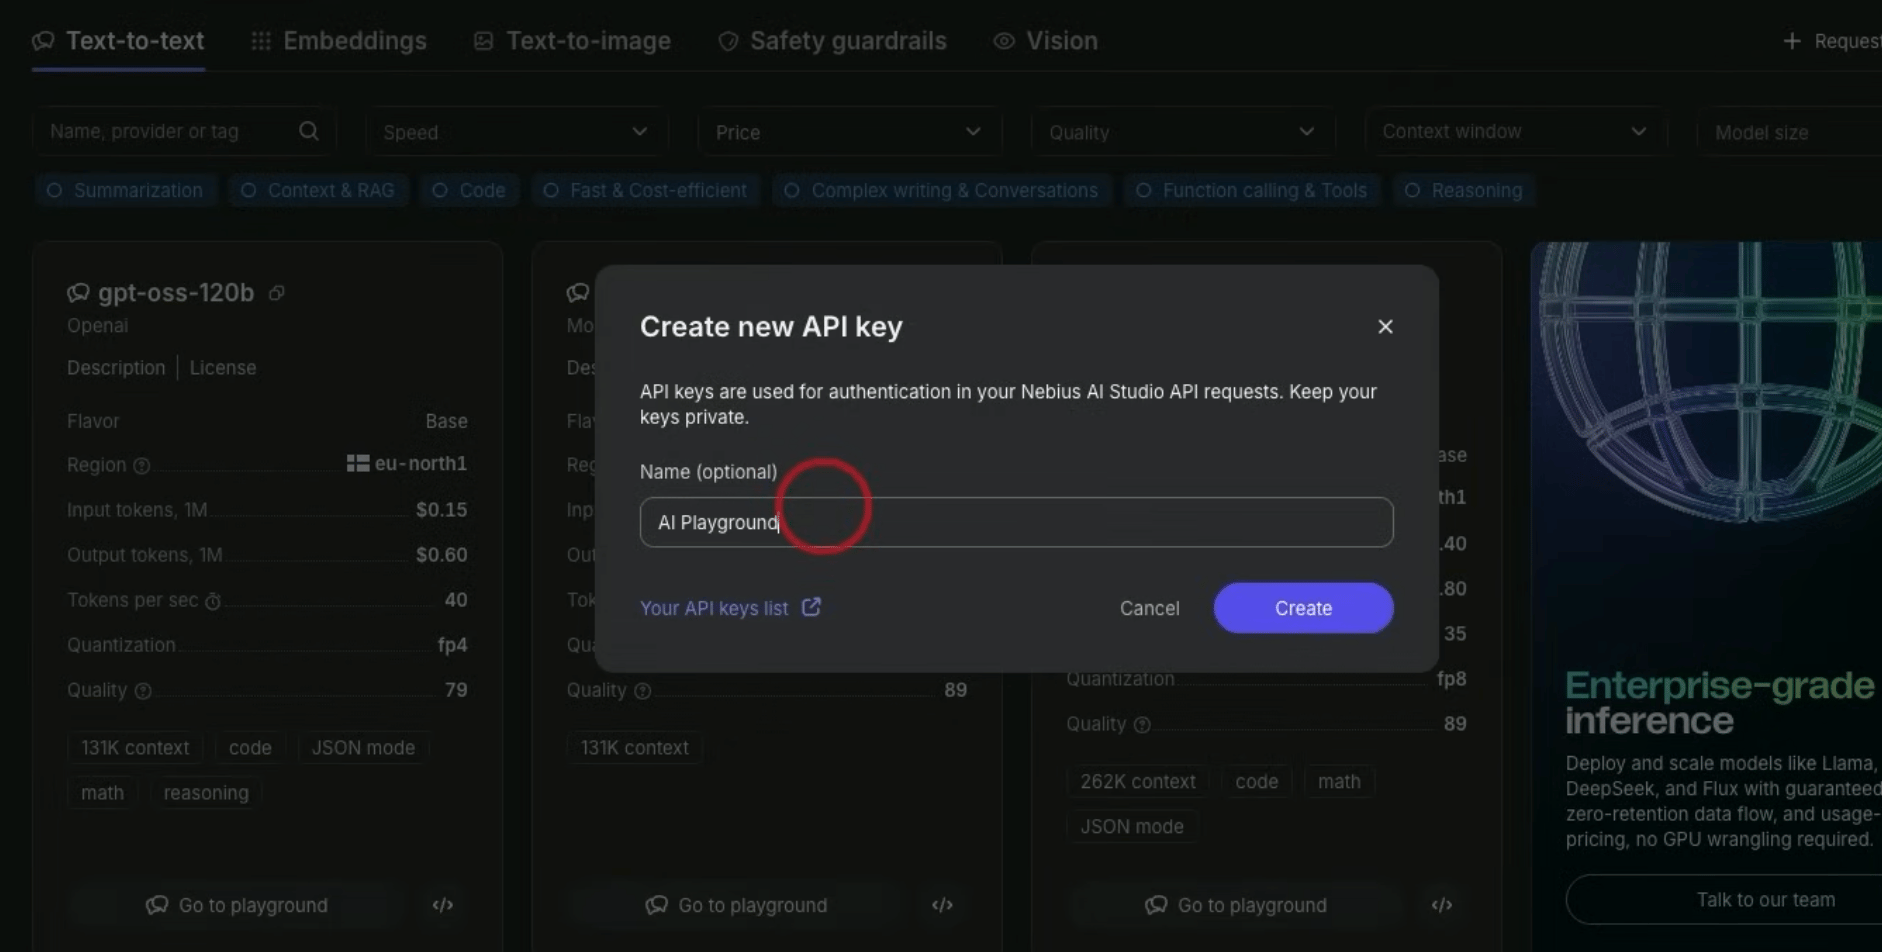Copy the gpt-oss-120b model name icon
The width and height of the screenshot is (1882, 952).
click(x=277, y=293)
